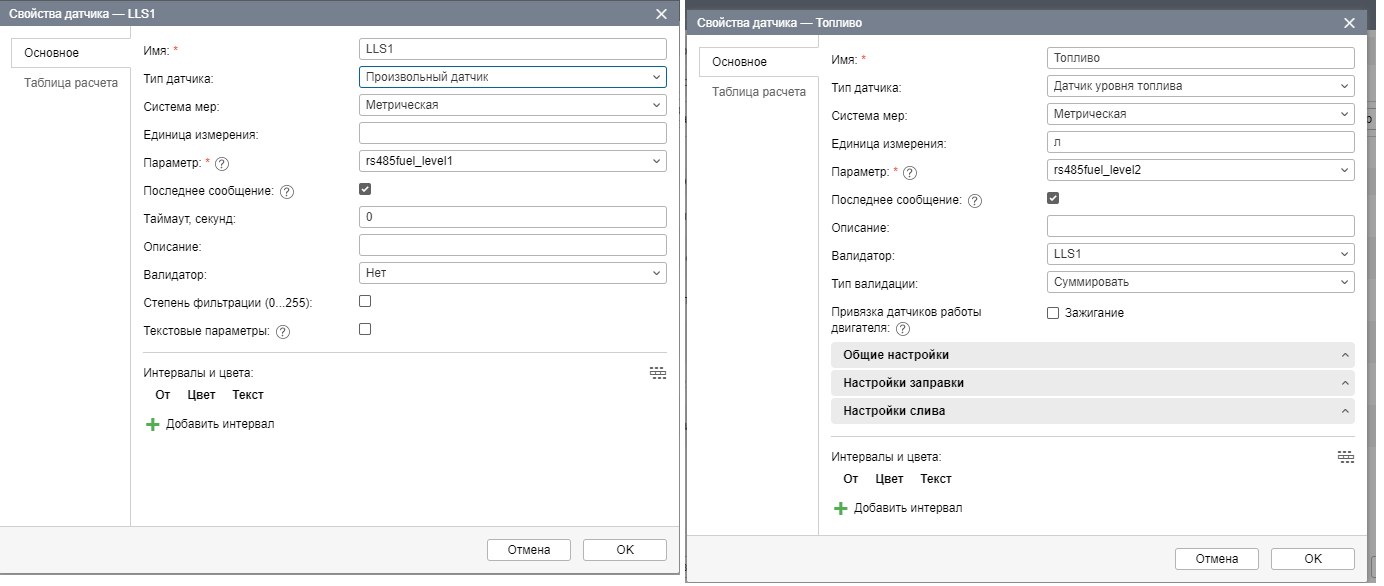Click help icon beside Текстовые параметры
Screen dimensions: 1384x586
[x=283, y=332]
